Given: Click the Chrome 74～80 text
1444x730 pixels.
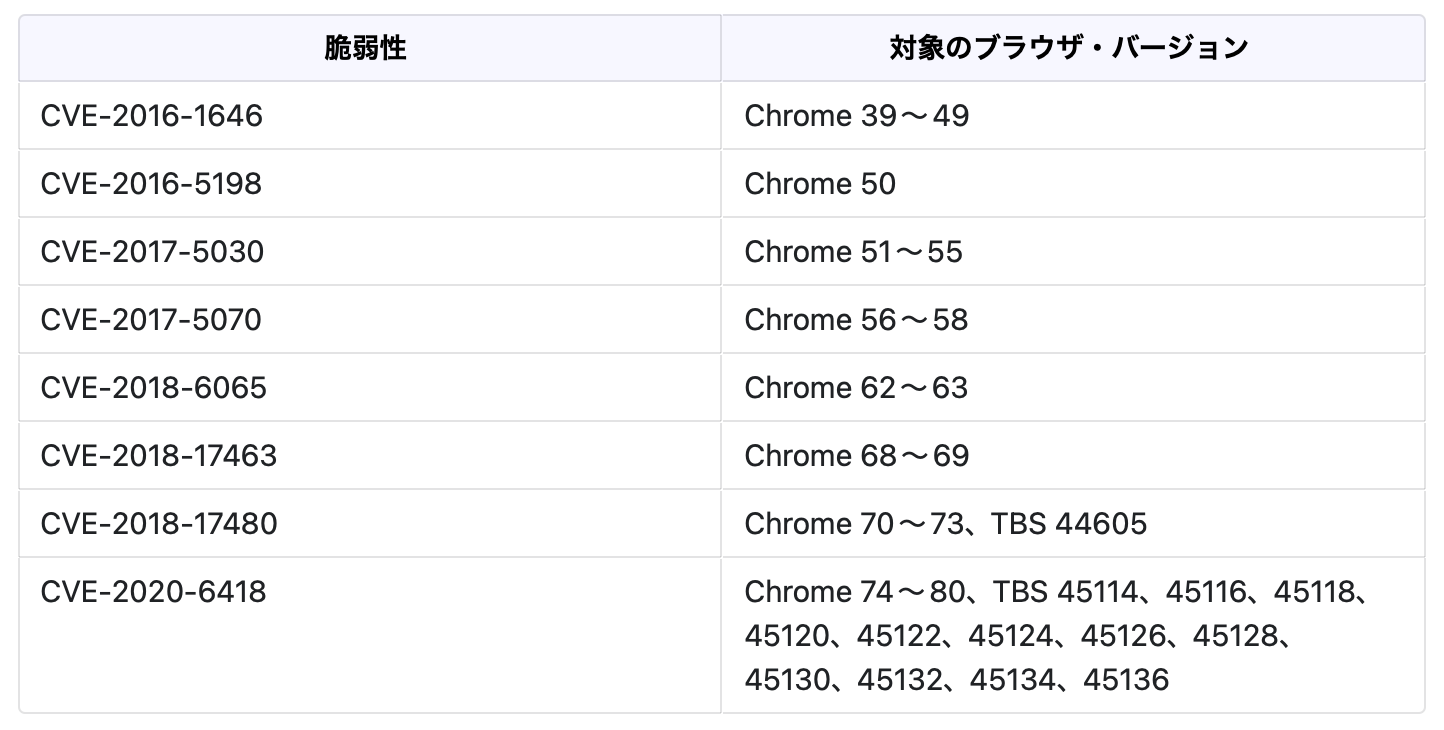Looking at the screenshot, I should point(852,592).
